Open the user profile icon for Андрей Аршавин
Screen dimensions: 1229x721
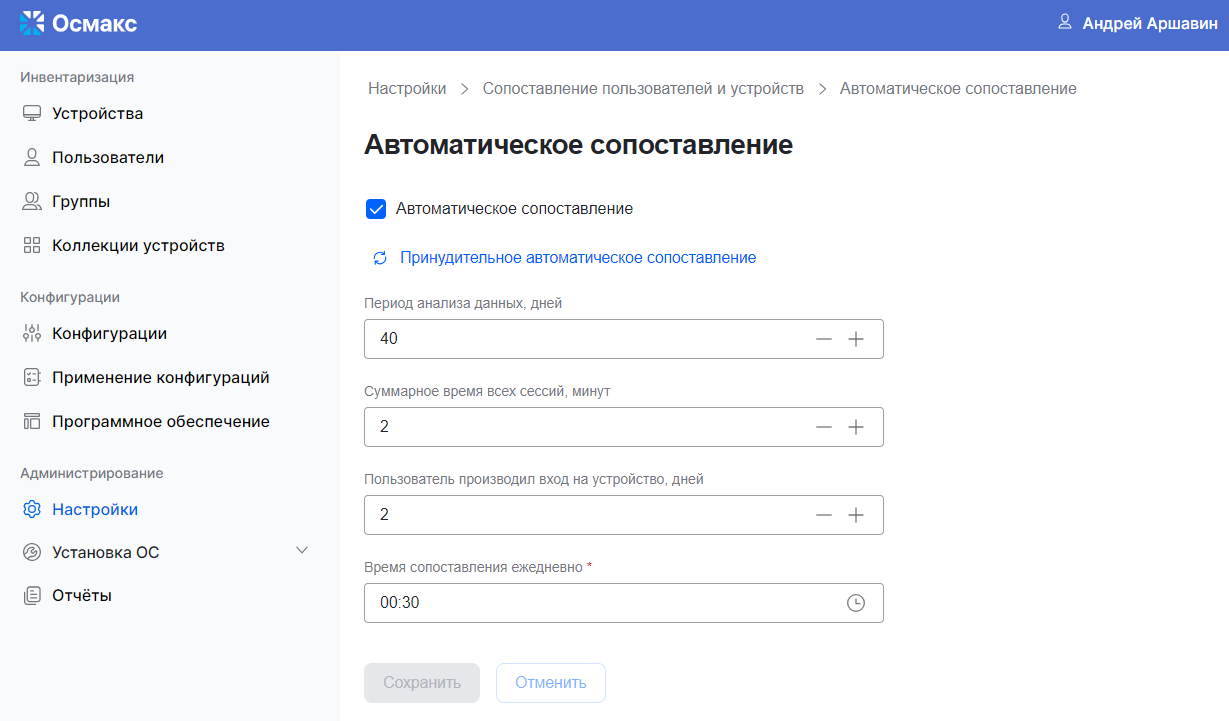1065,22
